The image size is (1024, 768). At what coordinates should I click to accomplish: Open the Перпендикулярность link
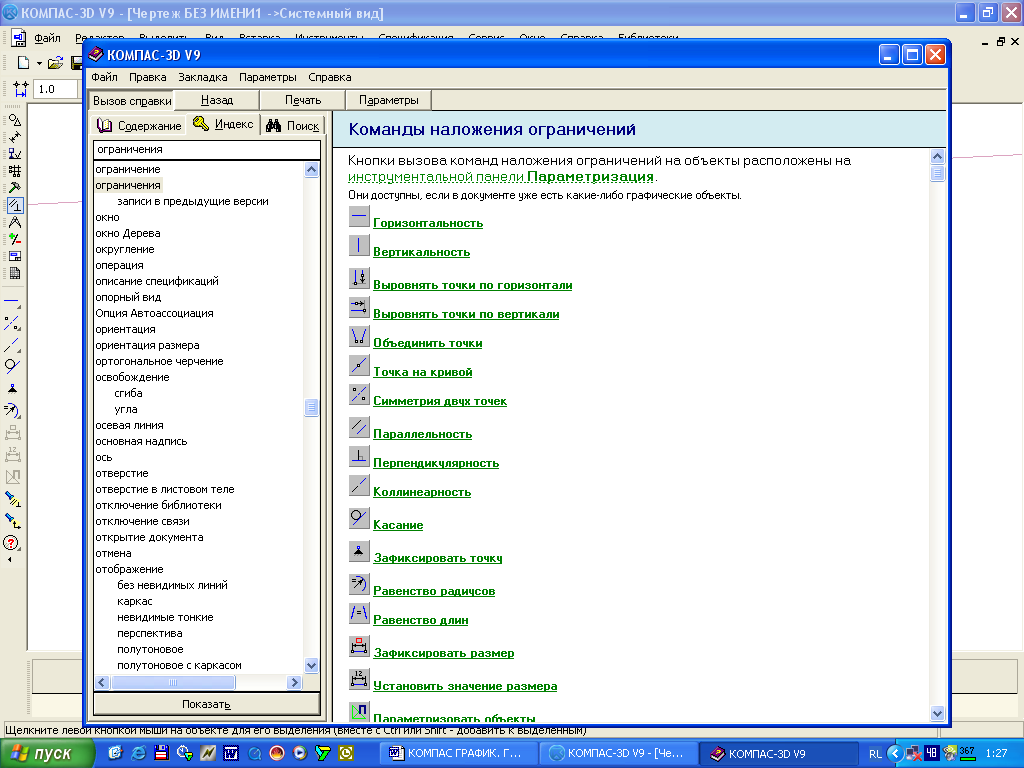coord(436,462)
